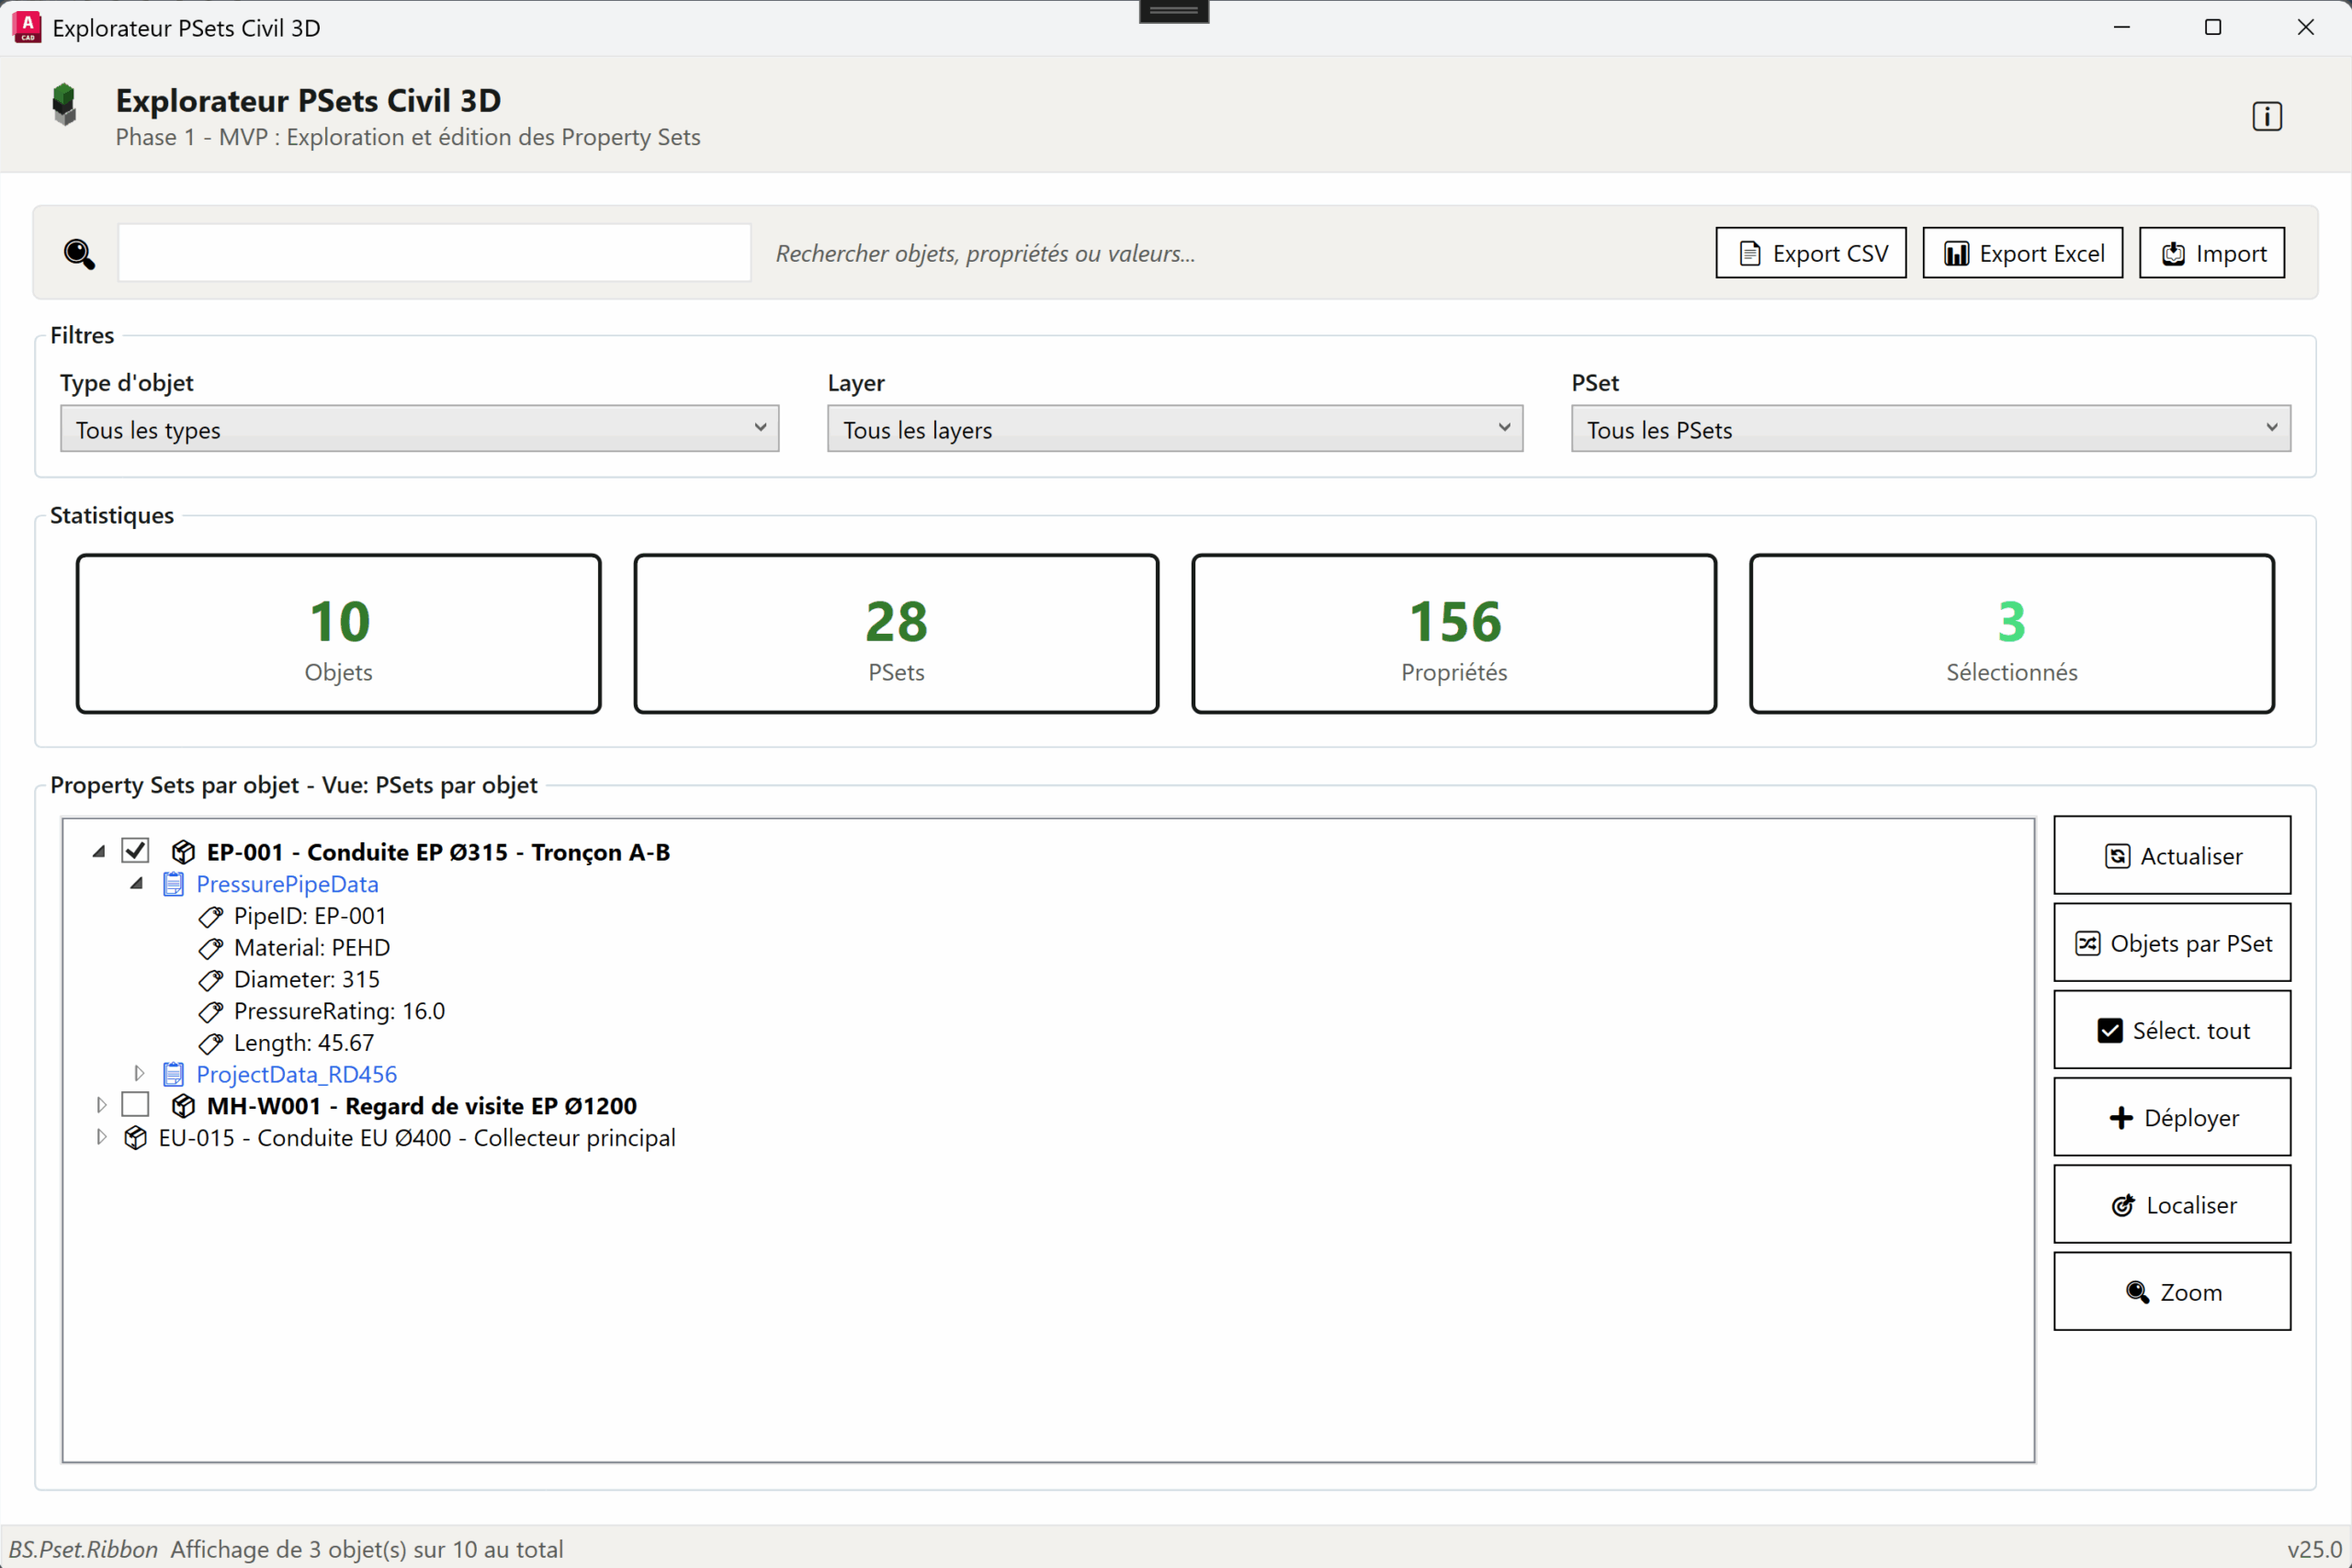
Task: Uncheck the EP-001 object checkbox
Action: [x=135, y=851]
